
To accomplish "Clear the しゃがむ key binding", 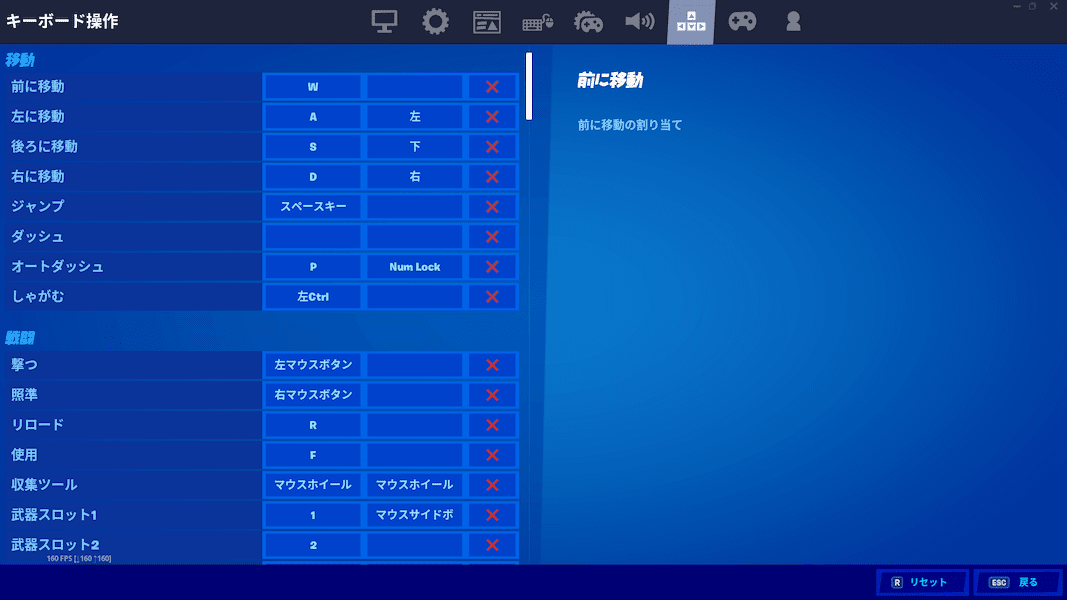I will pyautogui.click(x=493, y=297).
